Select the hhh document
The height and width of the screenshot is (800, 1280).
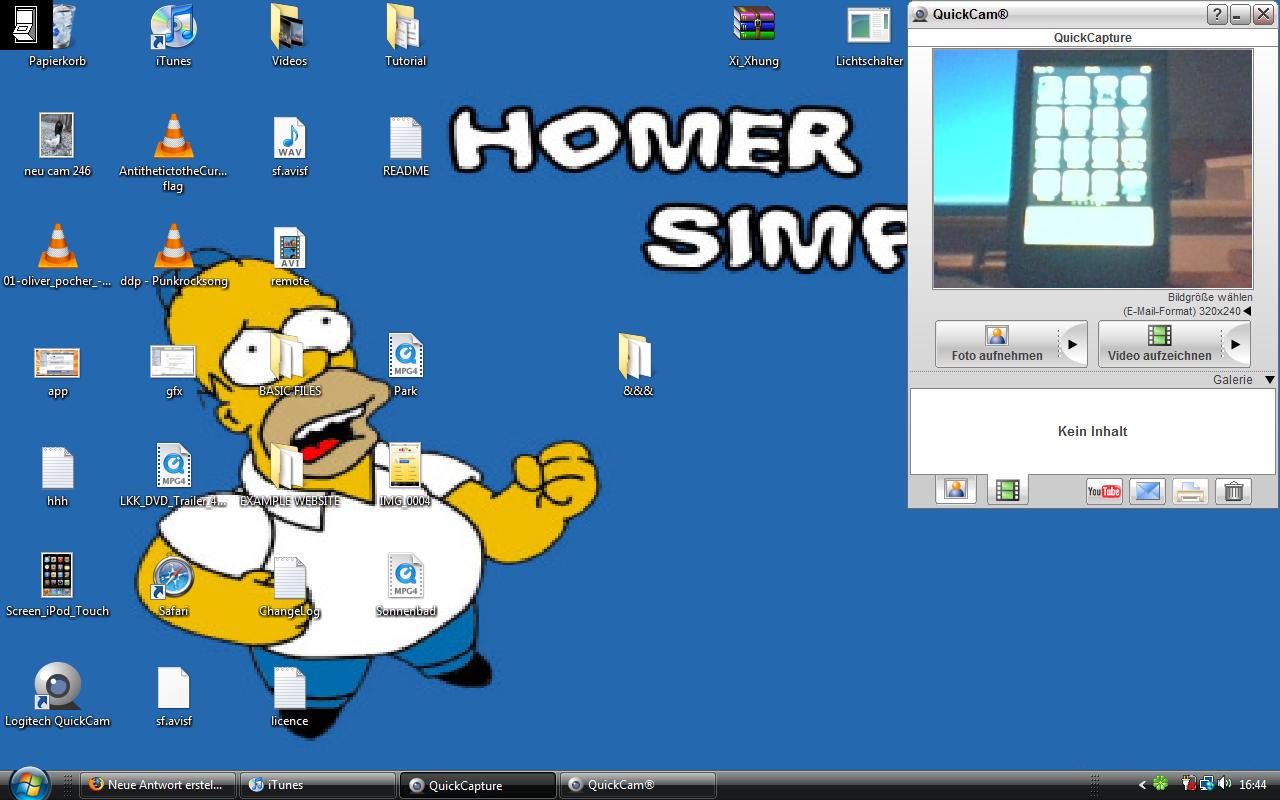click(57, 475)
